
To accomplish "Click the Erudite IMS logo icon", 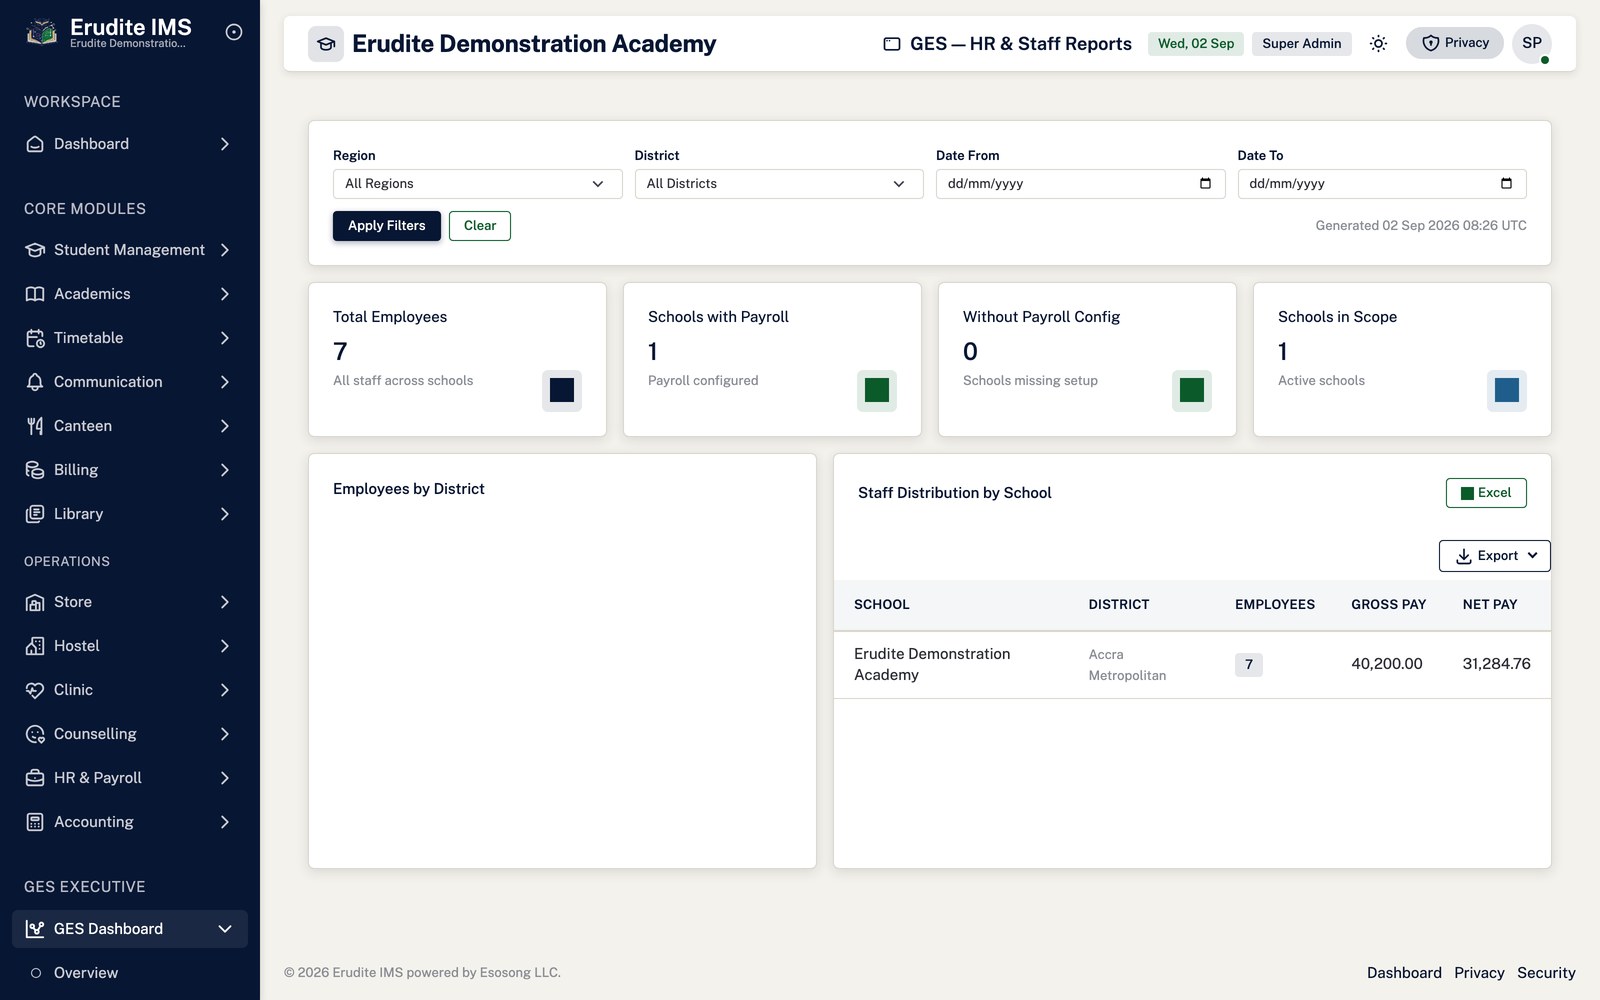I will 41,33.
